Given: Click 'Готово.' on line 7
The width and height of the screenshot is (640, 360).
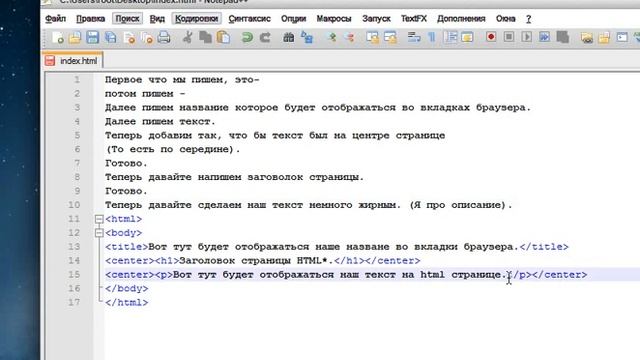Looking at the screenshot, I should click(126, 163).
